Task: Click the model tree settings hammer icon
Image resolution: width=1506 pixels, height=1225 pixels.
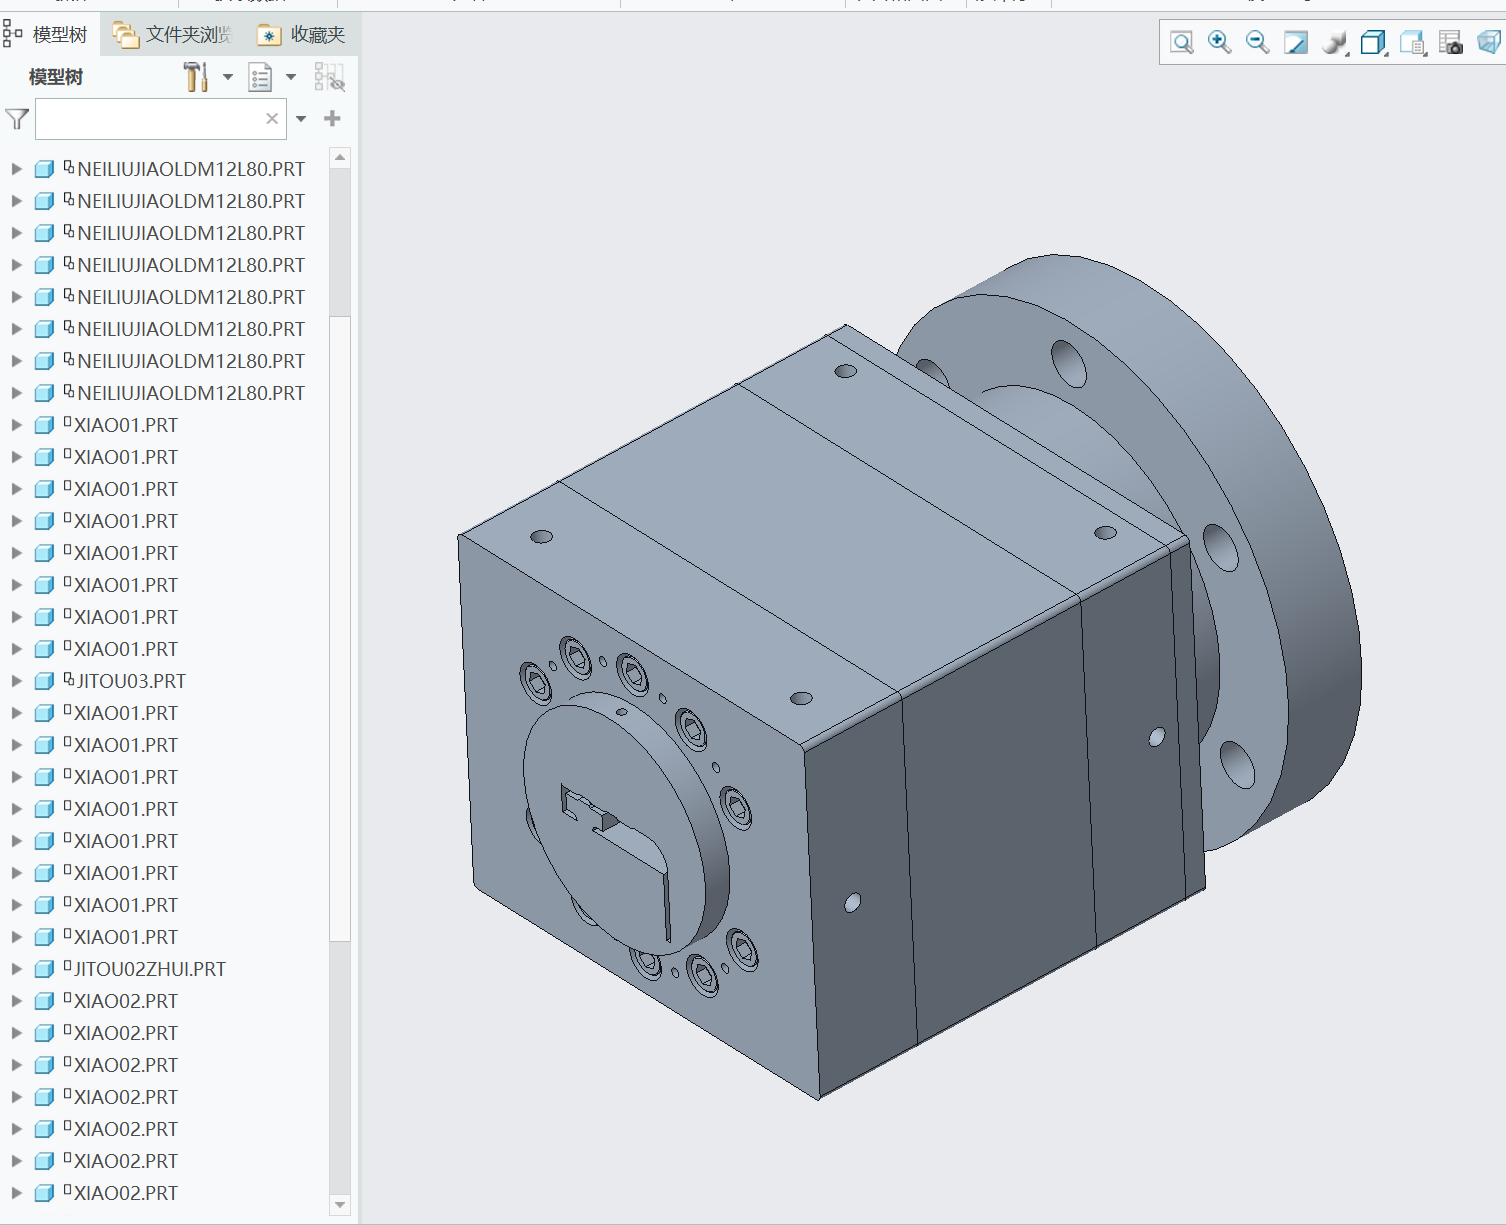Action: [x=196, y=77]
